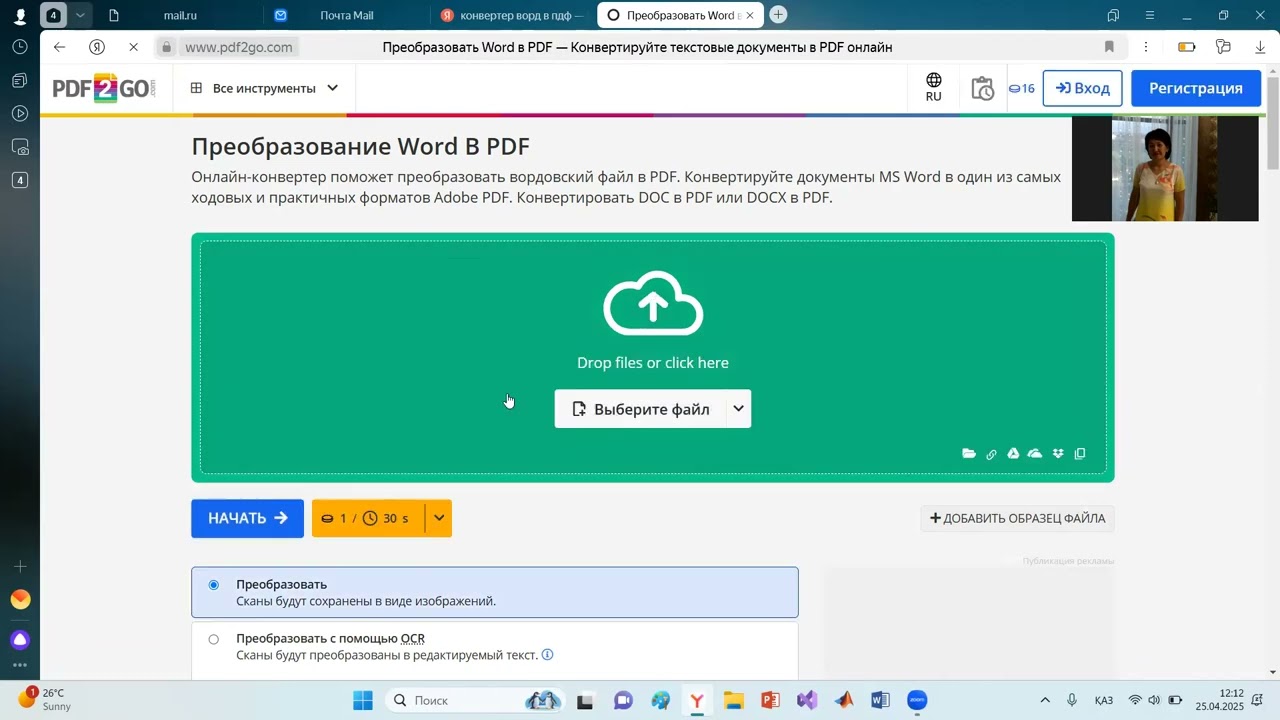Open Zoom from taskbar

click(x=917, y=700)
